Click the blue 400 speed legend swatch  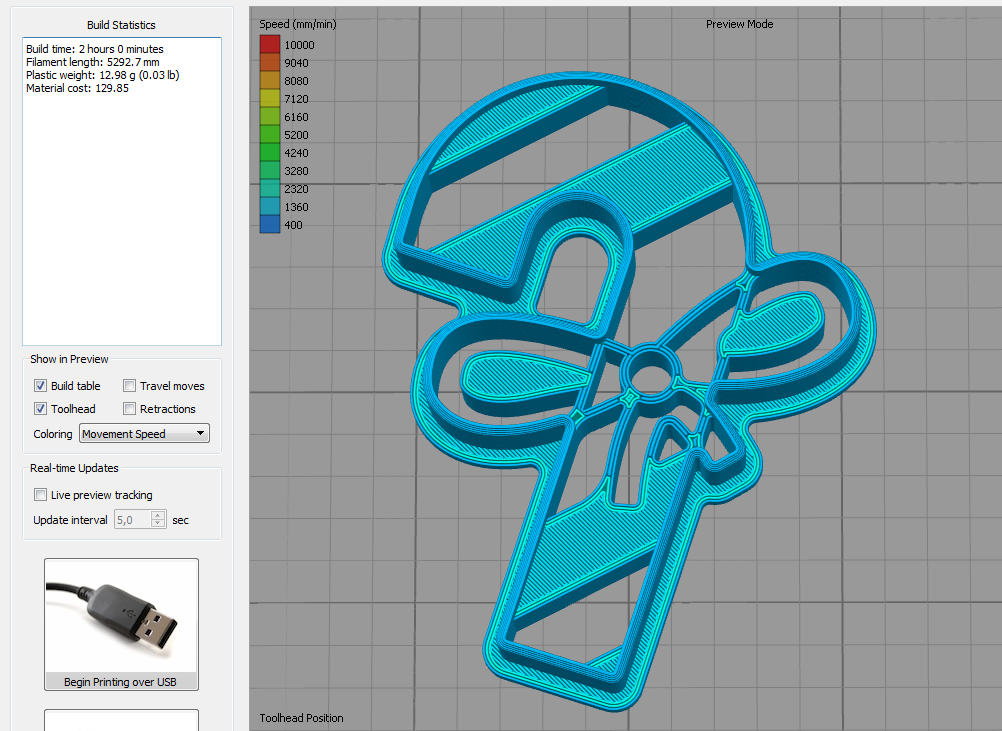tap(270, 224)
